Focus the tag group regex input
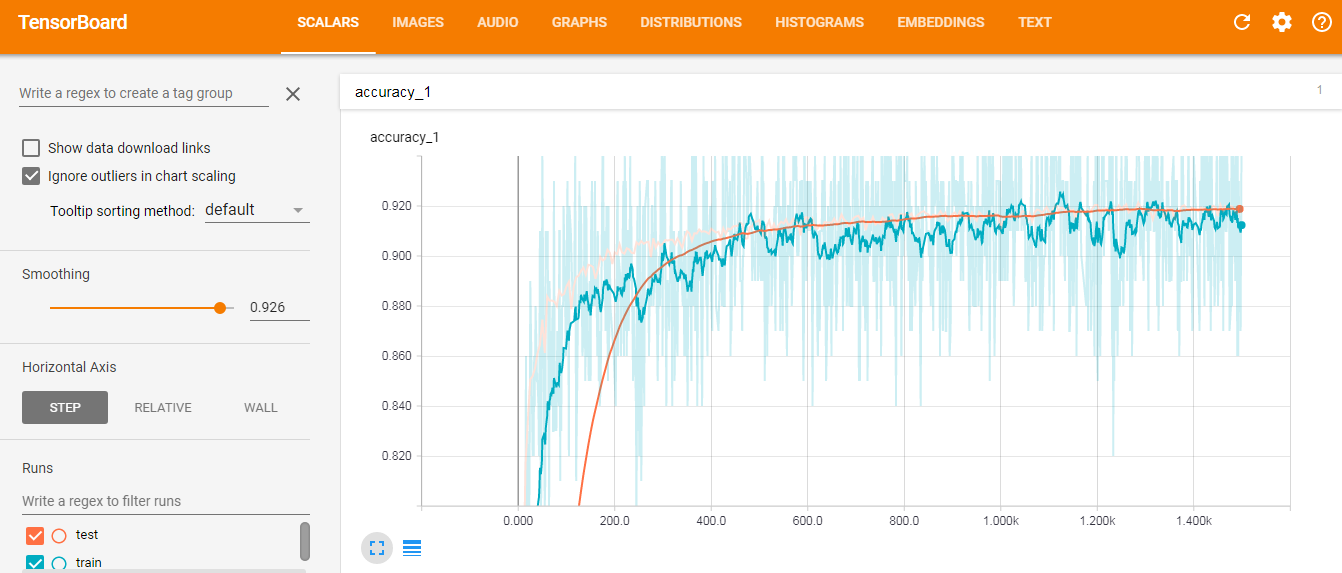Viewport: 1342px width, 573px height. pos(144,93)
